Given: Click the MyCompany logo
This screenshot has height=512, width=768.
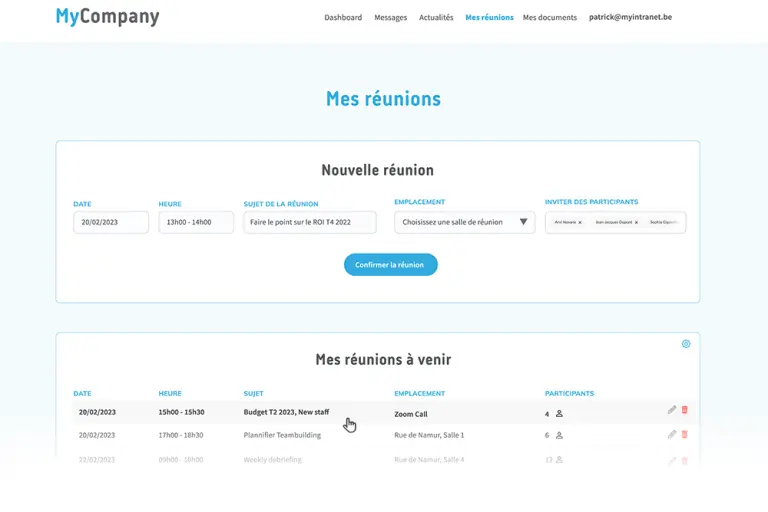Looking at the screenshot, I should tap(107, 16).
